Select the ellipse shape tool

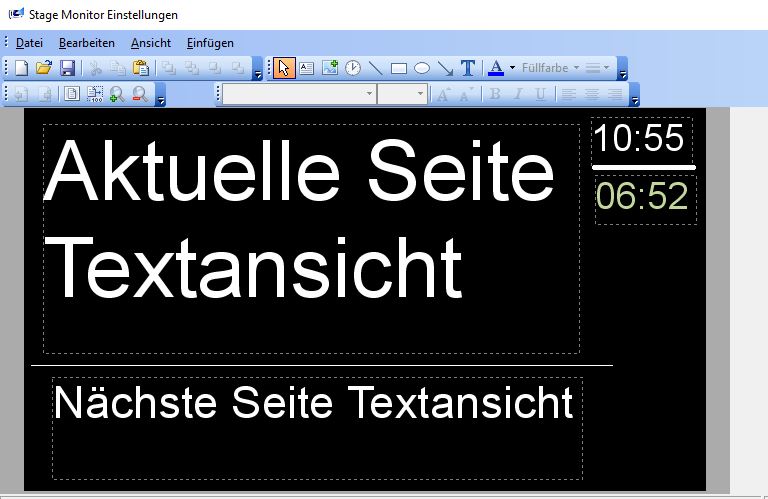click(x=422, y=68)
